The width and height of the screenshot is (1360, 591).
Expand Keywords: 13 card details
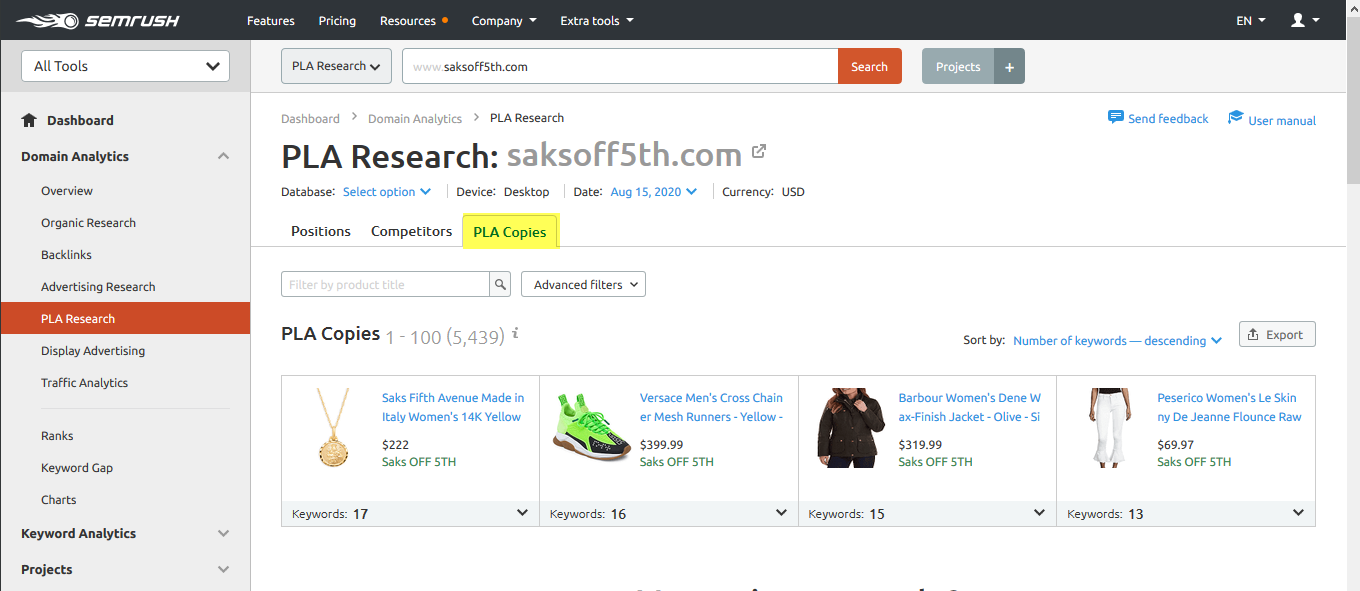(1298, 513)
